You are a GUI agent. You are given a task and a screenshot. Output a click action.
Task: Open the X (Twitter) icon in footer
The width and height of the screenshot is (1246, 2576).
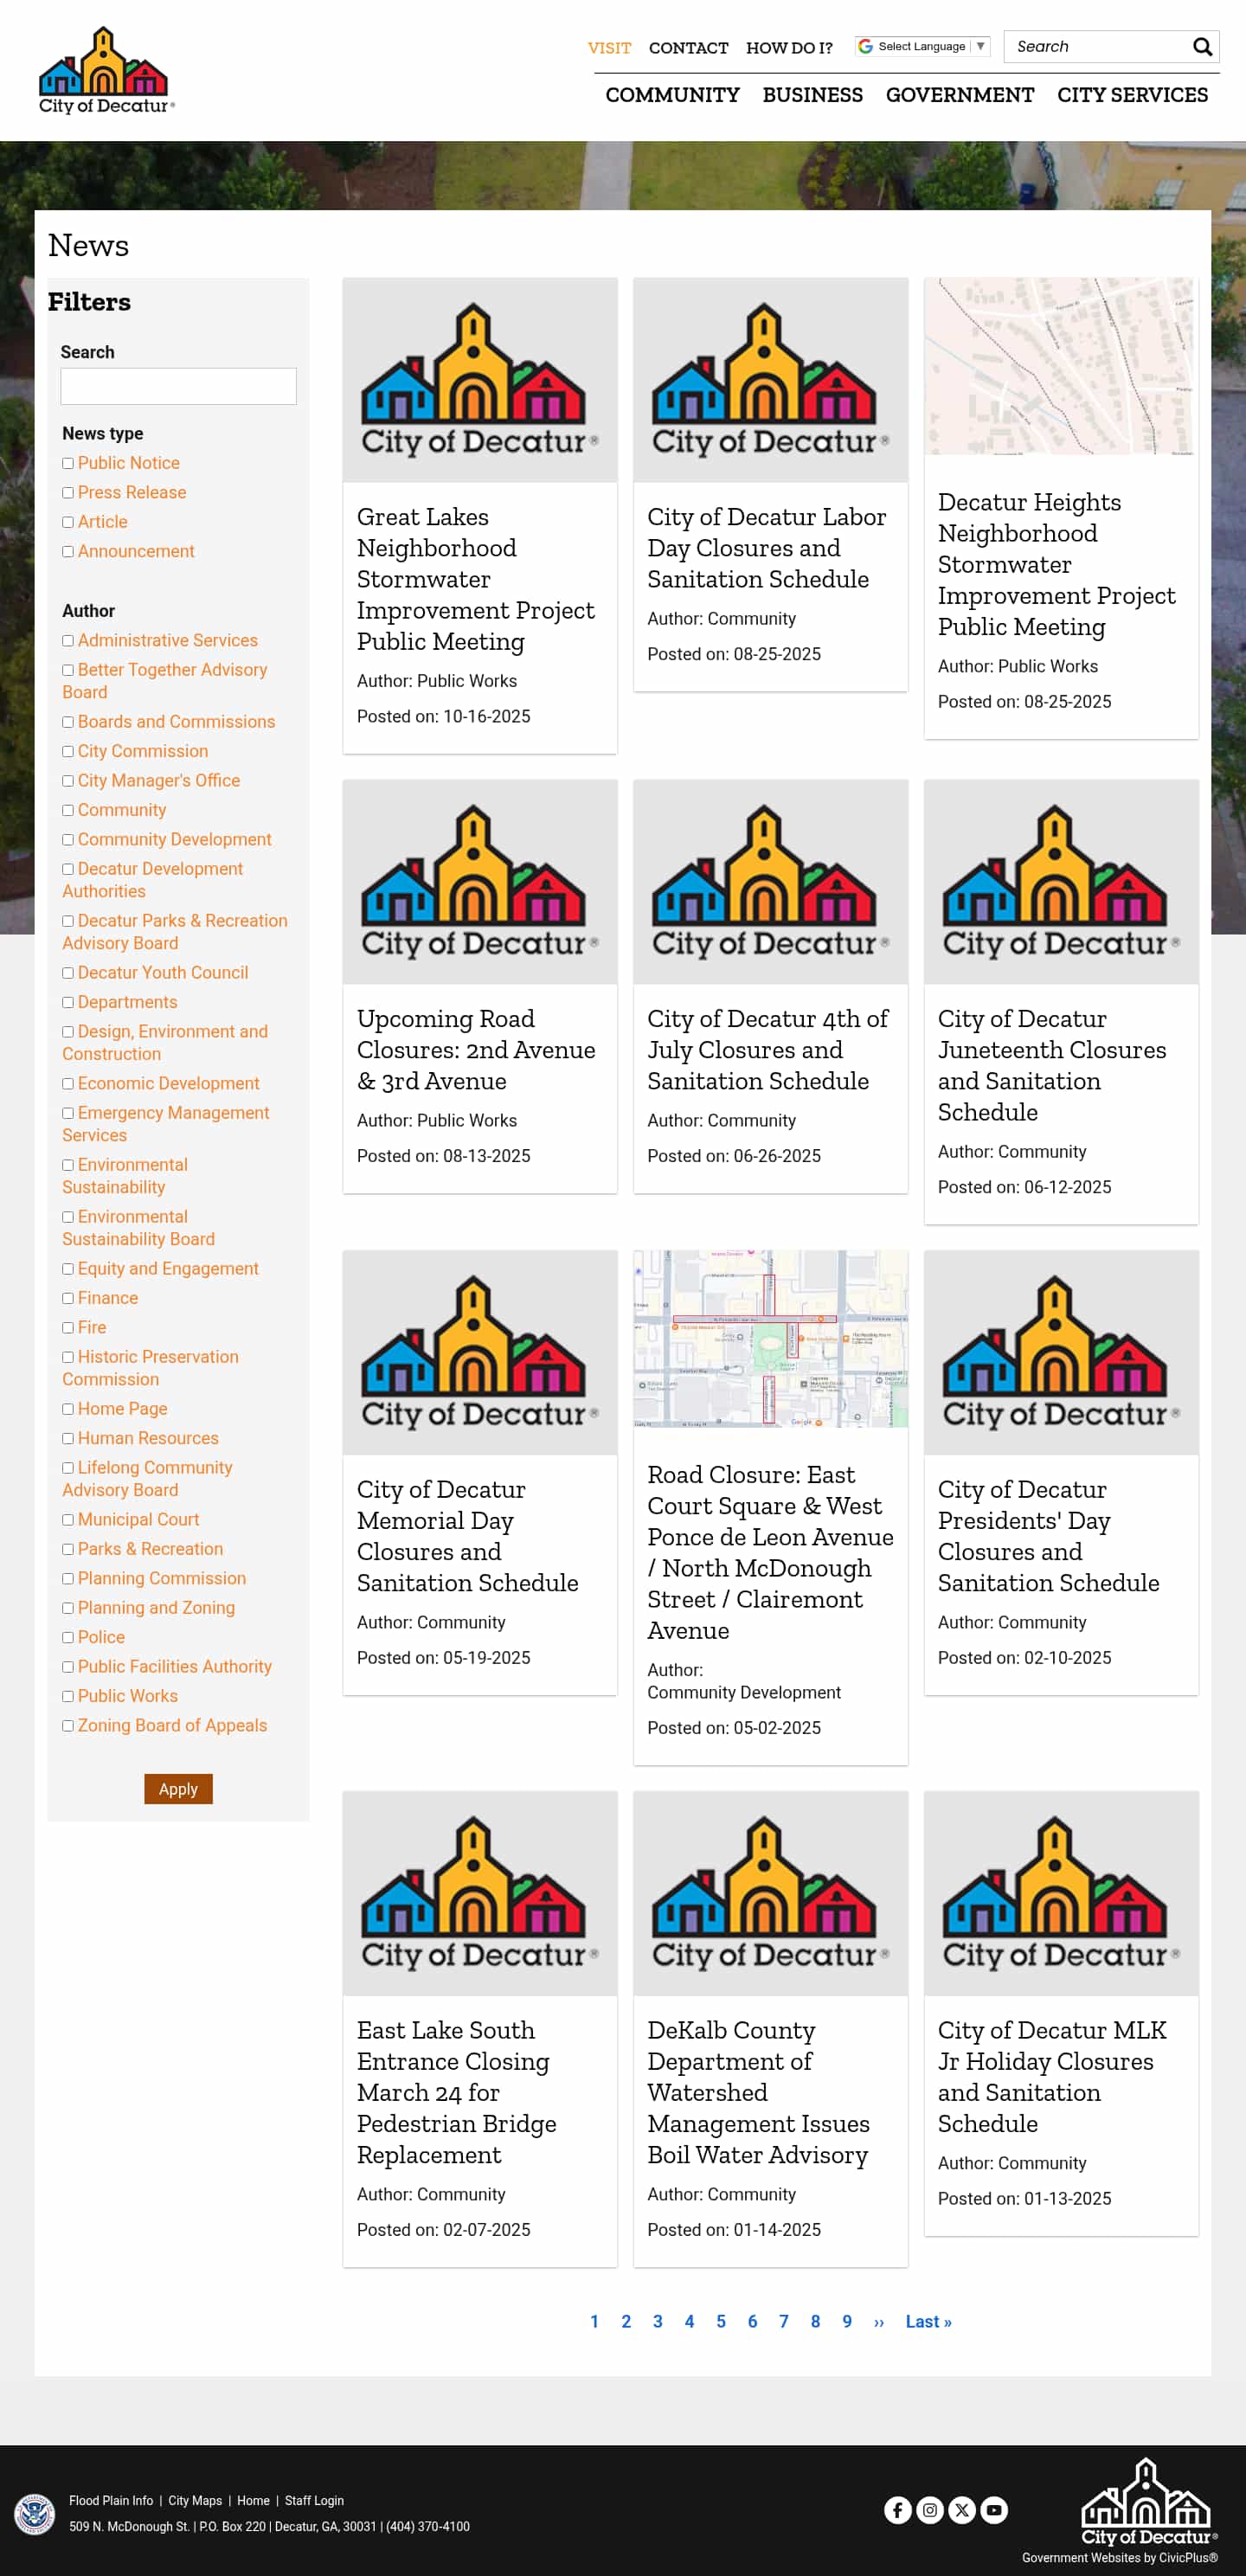coord(962,2510)
